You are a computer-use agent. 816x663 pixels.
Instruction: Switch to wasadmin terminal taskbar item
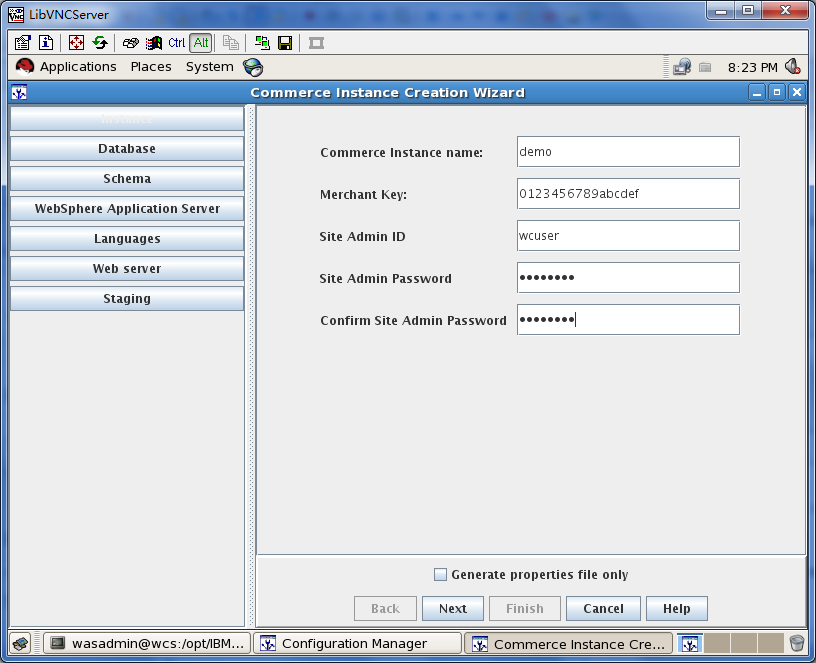tap(147, 644)
